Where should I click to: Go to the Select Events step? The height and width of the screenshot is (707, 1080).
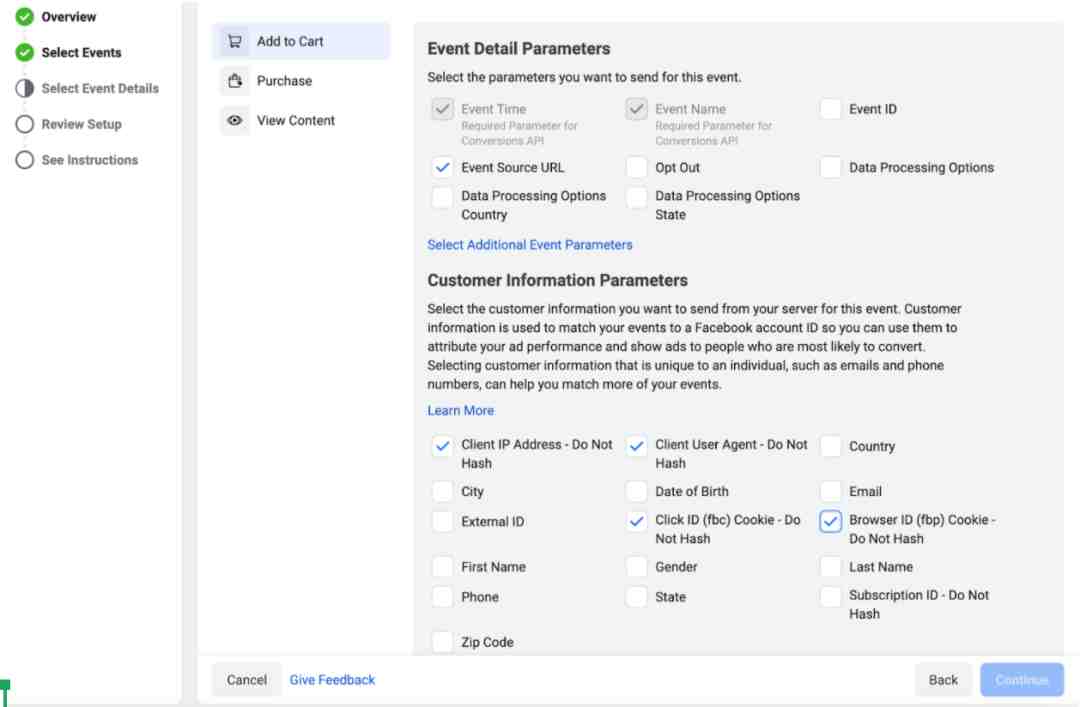(x=81, y=52)
